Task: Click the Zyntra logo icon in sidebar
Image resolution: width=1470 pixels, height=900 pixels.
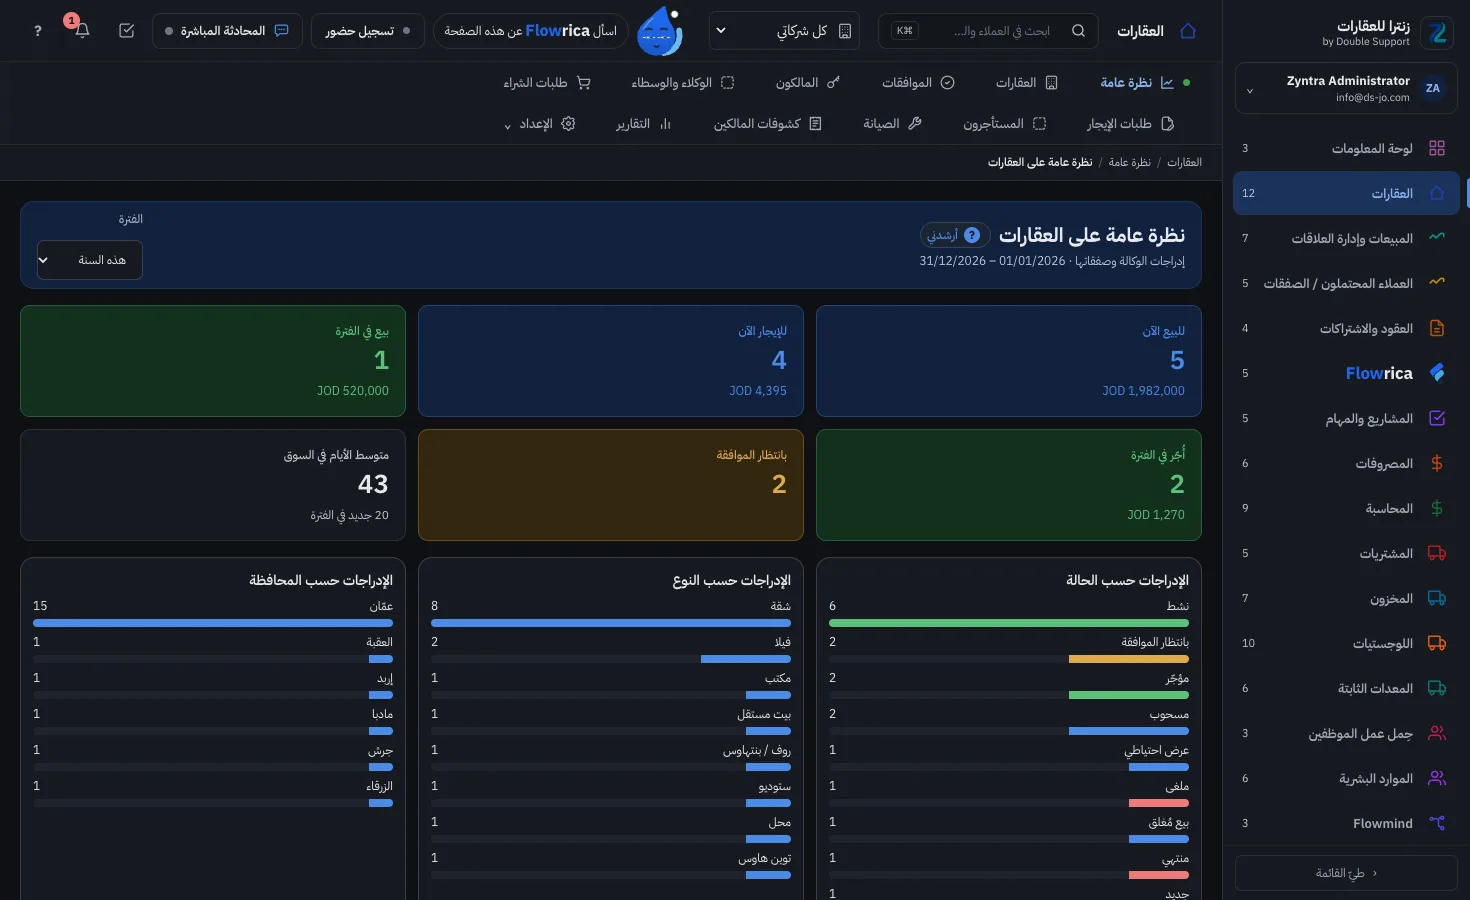Action: click(x=1438, y=33)
